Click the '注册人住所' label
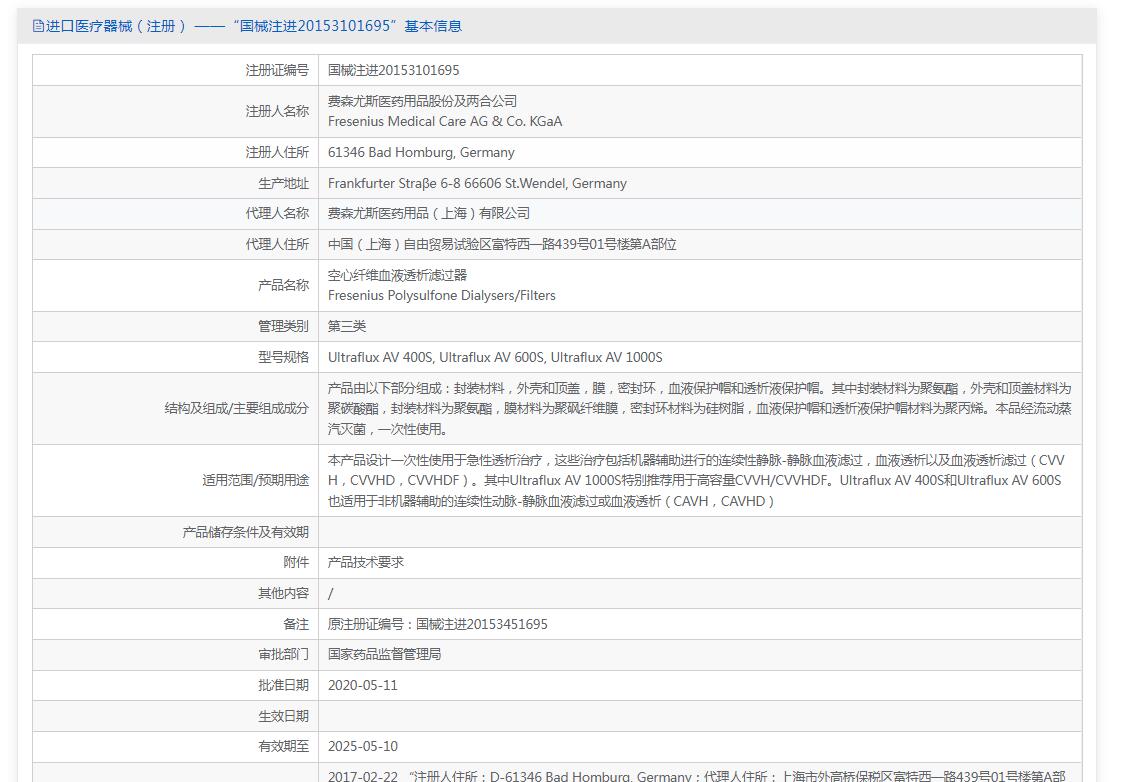Viewport: 1130px width, 782px height. [277, 152]
